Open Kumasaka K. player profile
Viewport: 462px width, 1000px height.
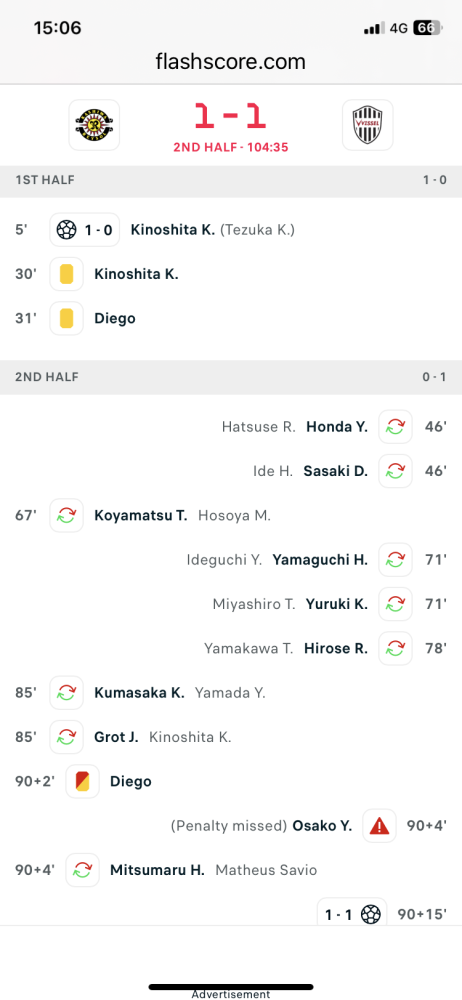139,693
